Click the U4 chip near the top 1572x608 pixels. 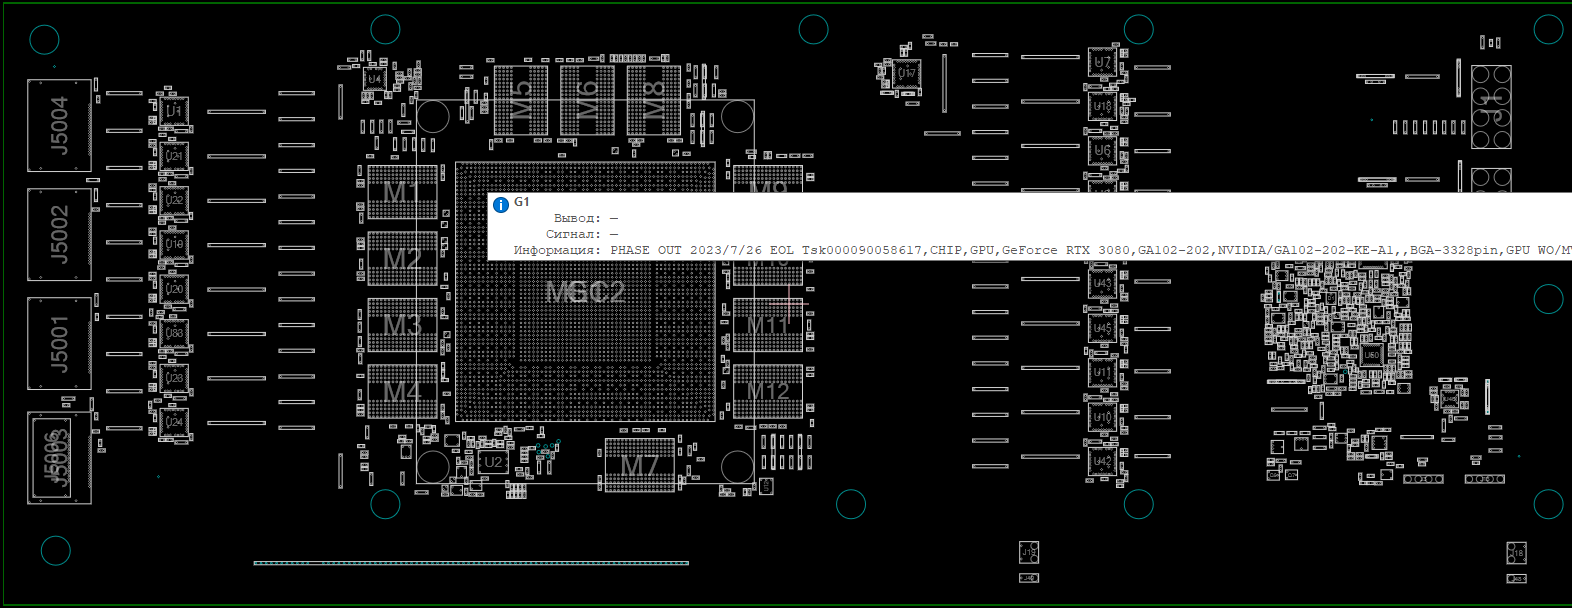(374, 78)
